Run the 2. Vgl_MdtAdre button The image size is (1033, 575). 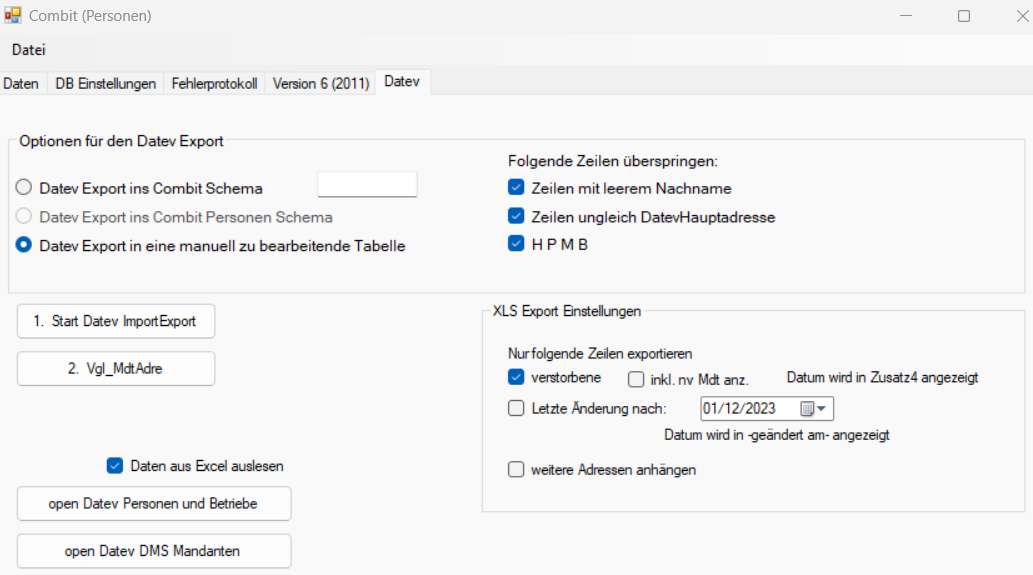[116, 369]
